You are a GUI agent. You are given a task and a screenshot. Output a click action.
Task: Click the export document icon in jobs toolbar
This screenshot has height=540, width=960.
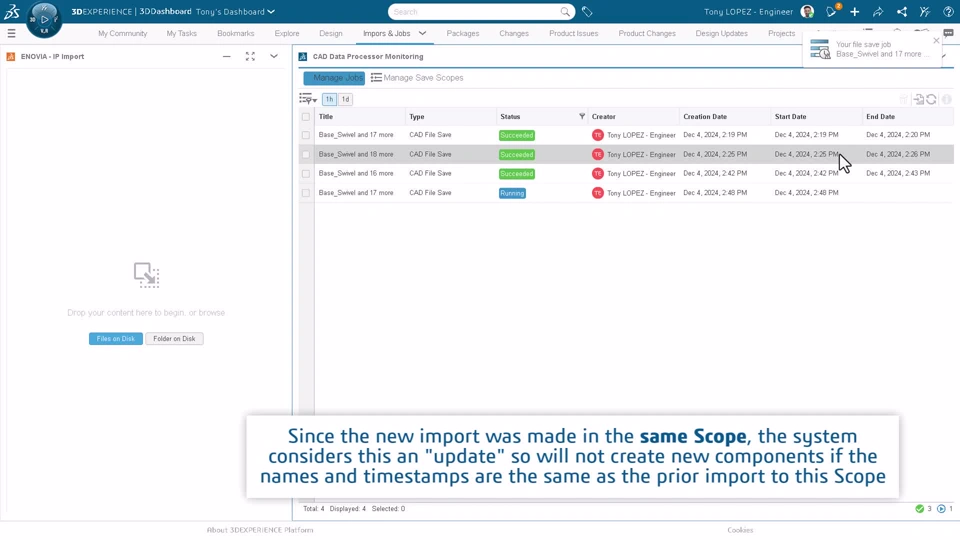pos(918,99)
